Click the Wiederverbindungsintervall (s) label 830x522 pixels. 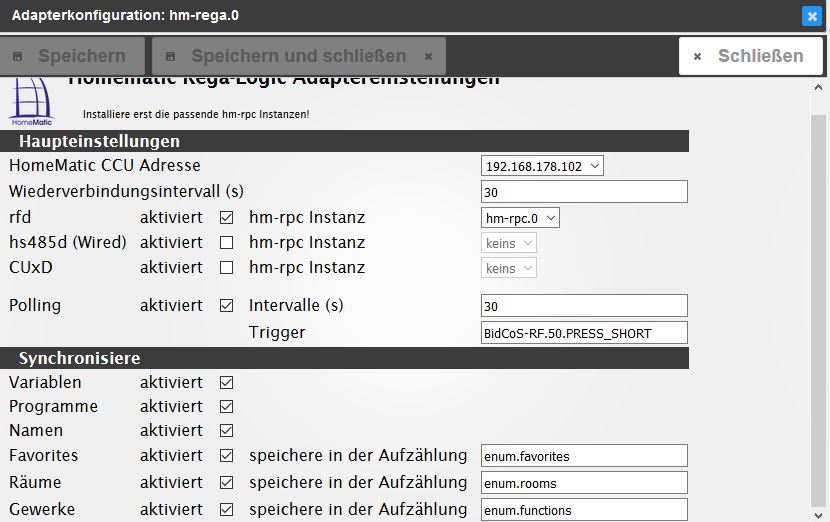(127, 191)
